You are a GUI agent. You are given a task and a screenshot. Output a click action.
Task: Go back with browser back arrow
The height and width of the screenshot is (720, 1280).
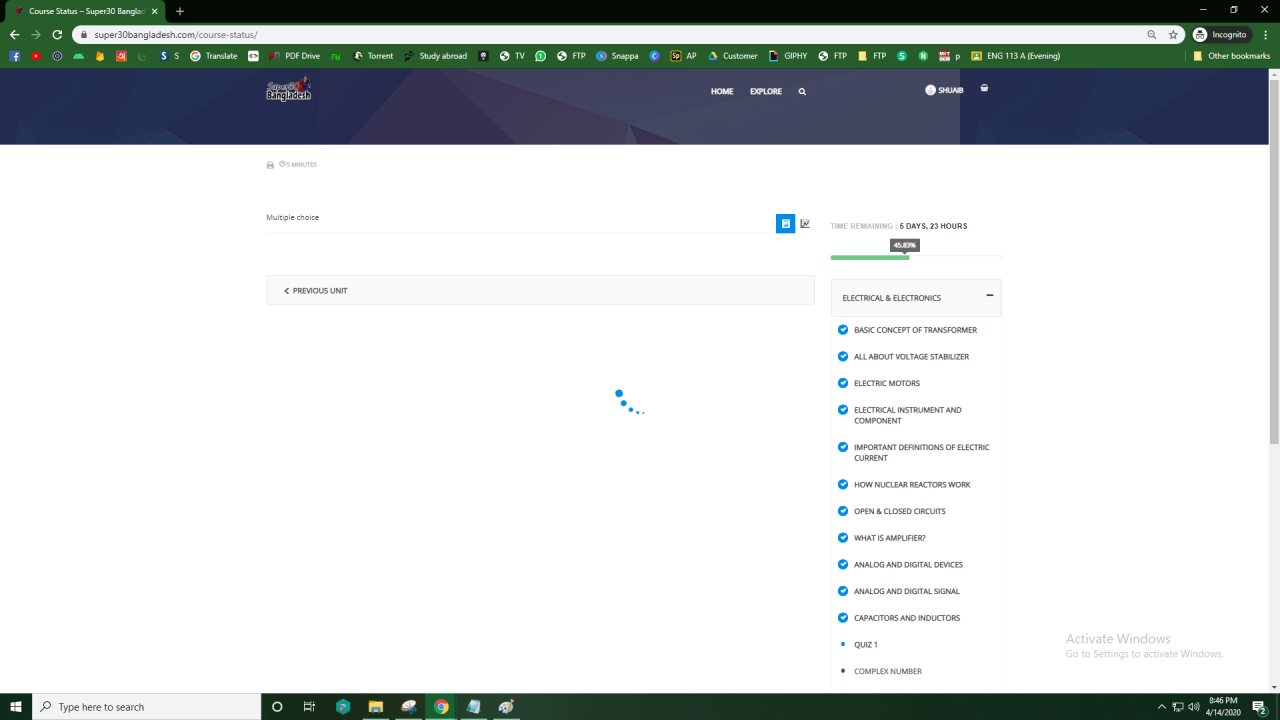point(14,34)
